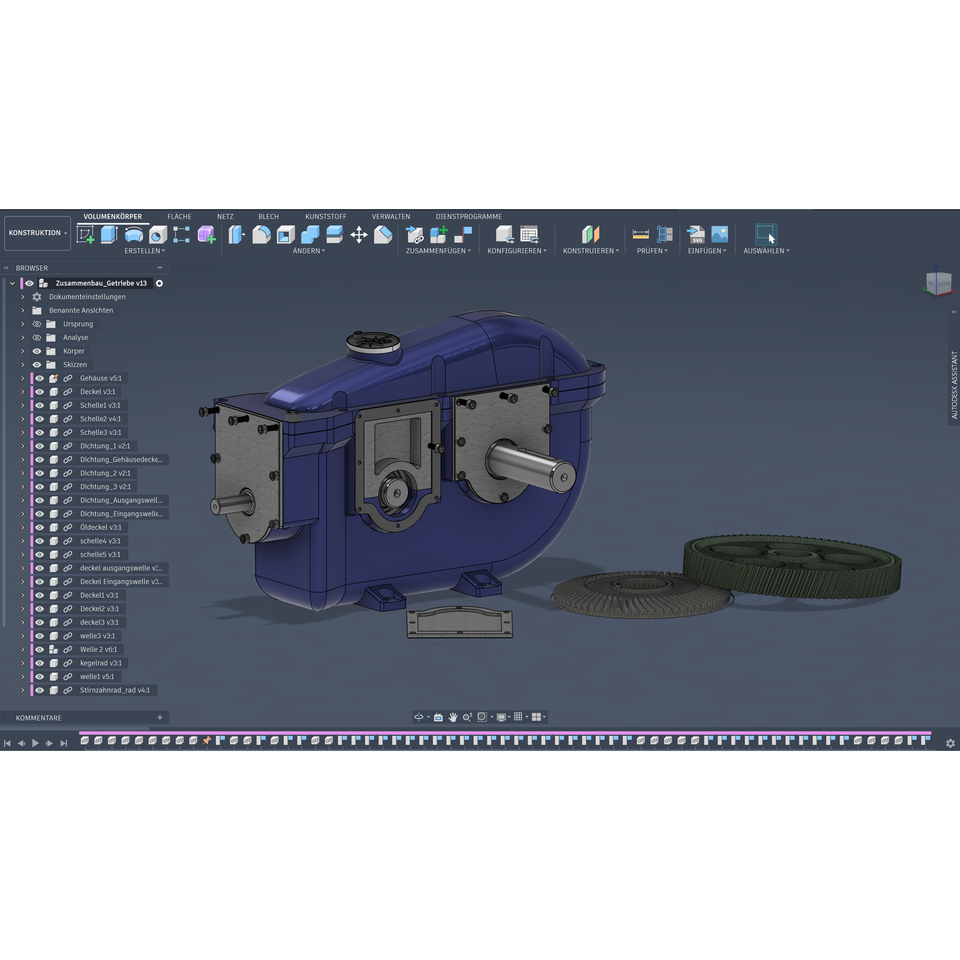Image resolution: width=960 pixels, height=960 pixels.
Task: Hide the Körper folder
Action: coord(37,351)
